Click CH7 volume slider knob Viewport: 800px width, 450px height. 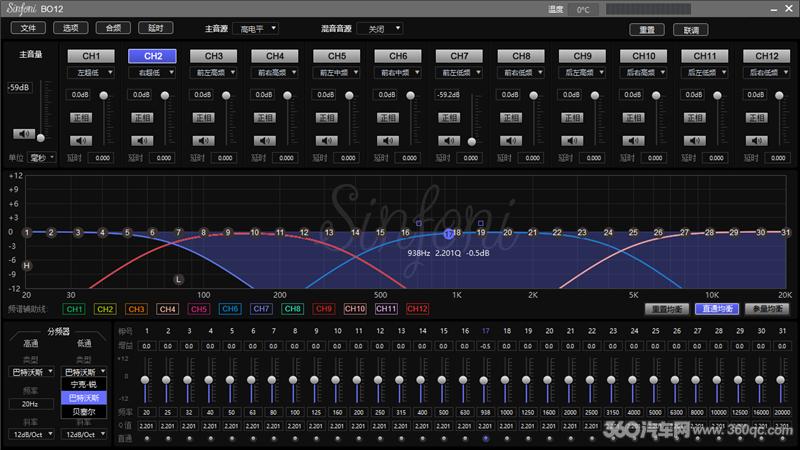[x=472, y=142]
